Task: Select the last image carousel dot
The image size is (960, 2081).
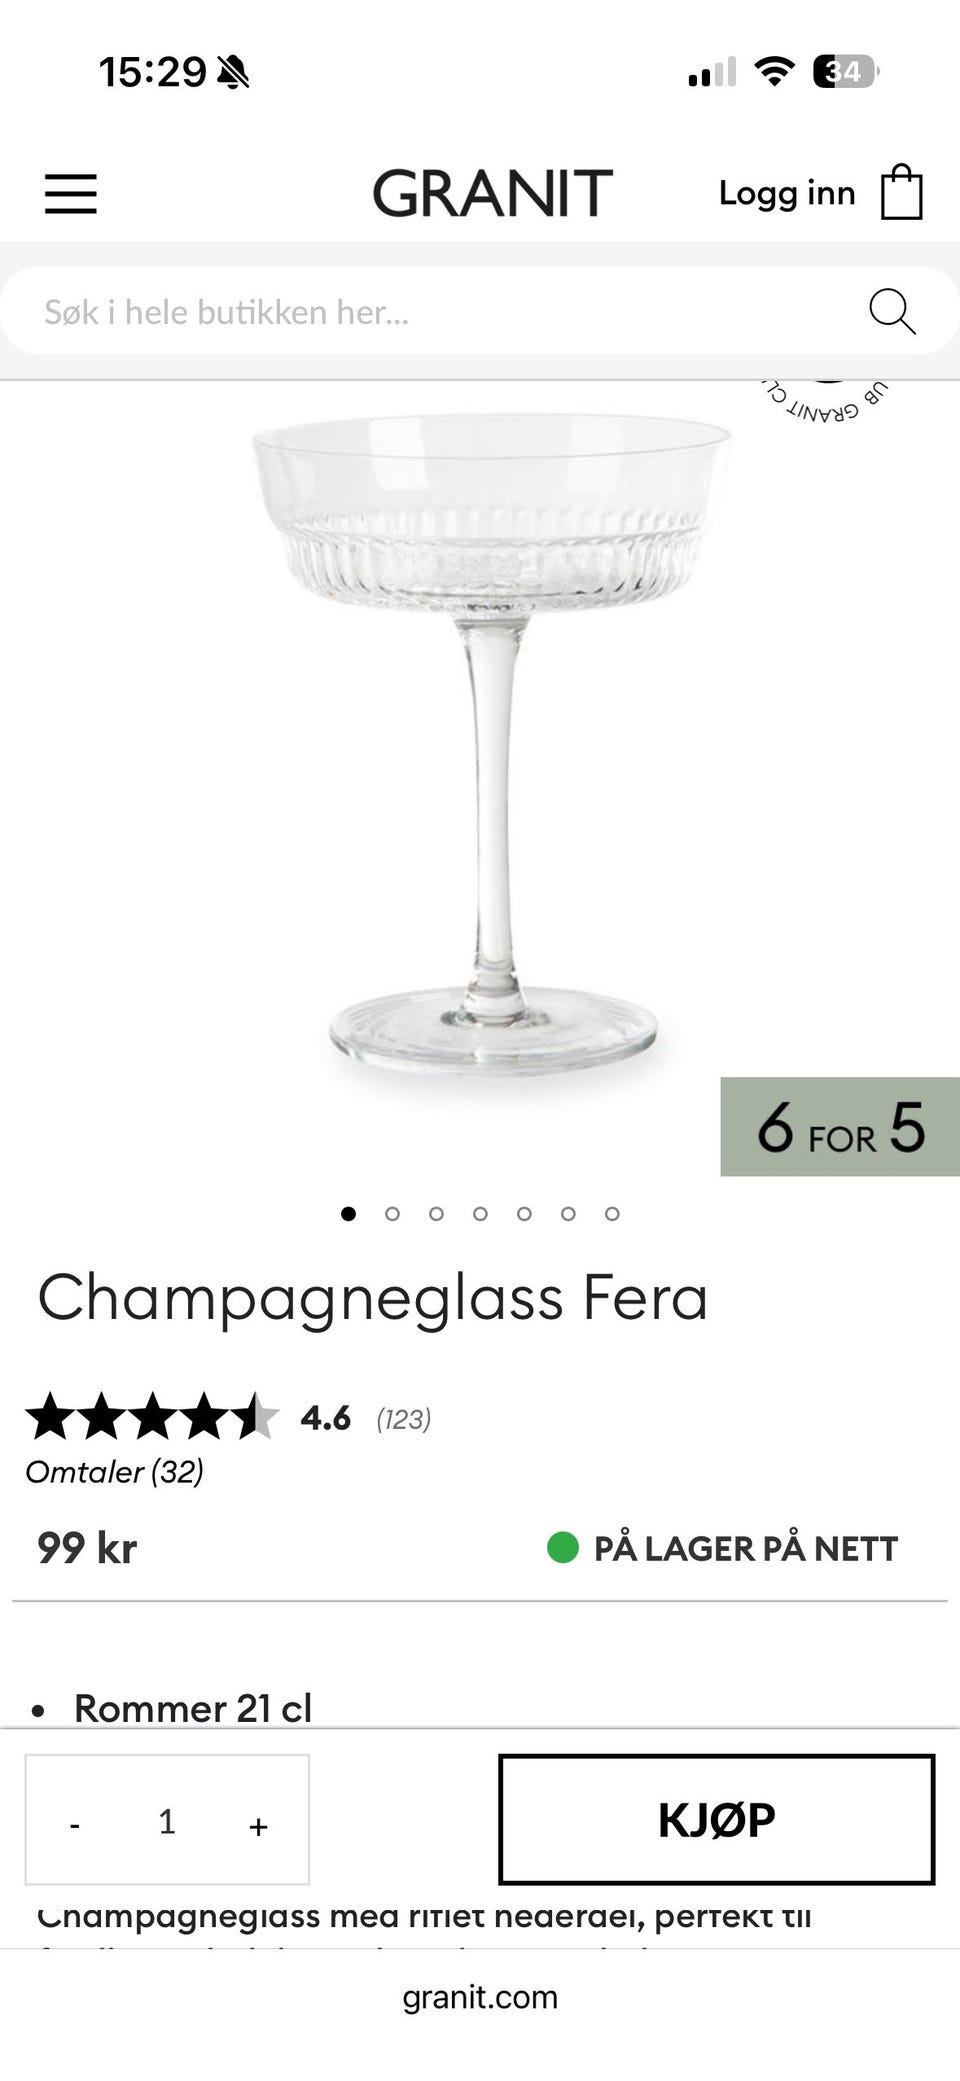Action: 612,1214
